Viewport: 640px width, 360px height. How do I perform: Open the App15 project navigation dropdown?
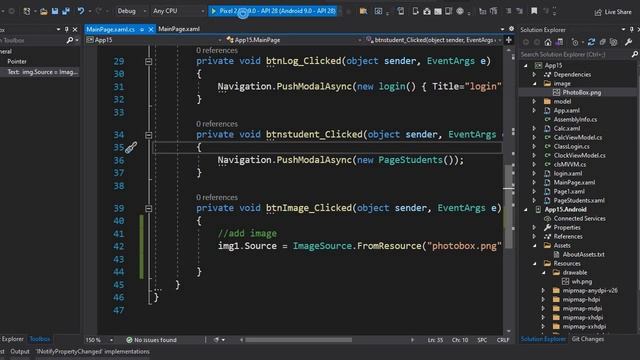click(x=154, y=40)
